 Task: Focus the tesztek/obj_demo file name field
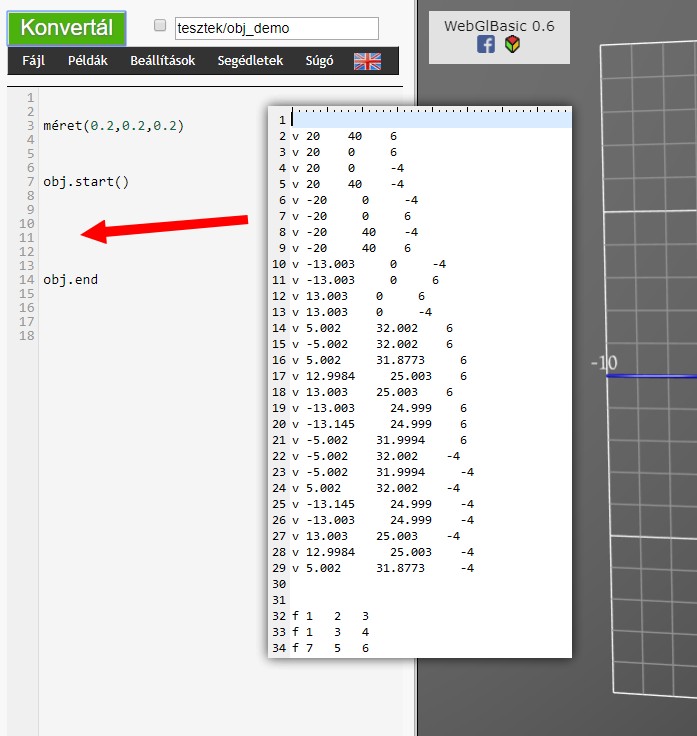point(276,28)
